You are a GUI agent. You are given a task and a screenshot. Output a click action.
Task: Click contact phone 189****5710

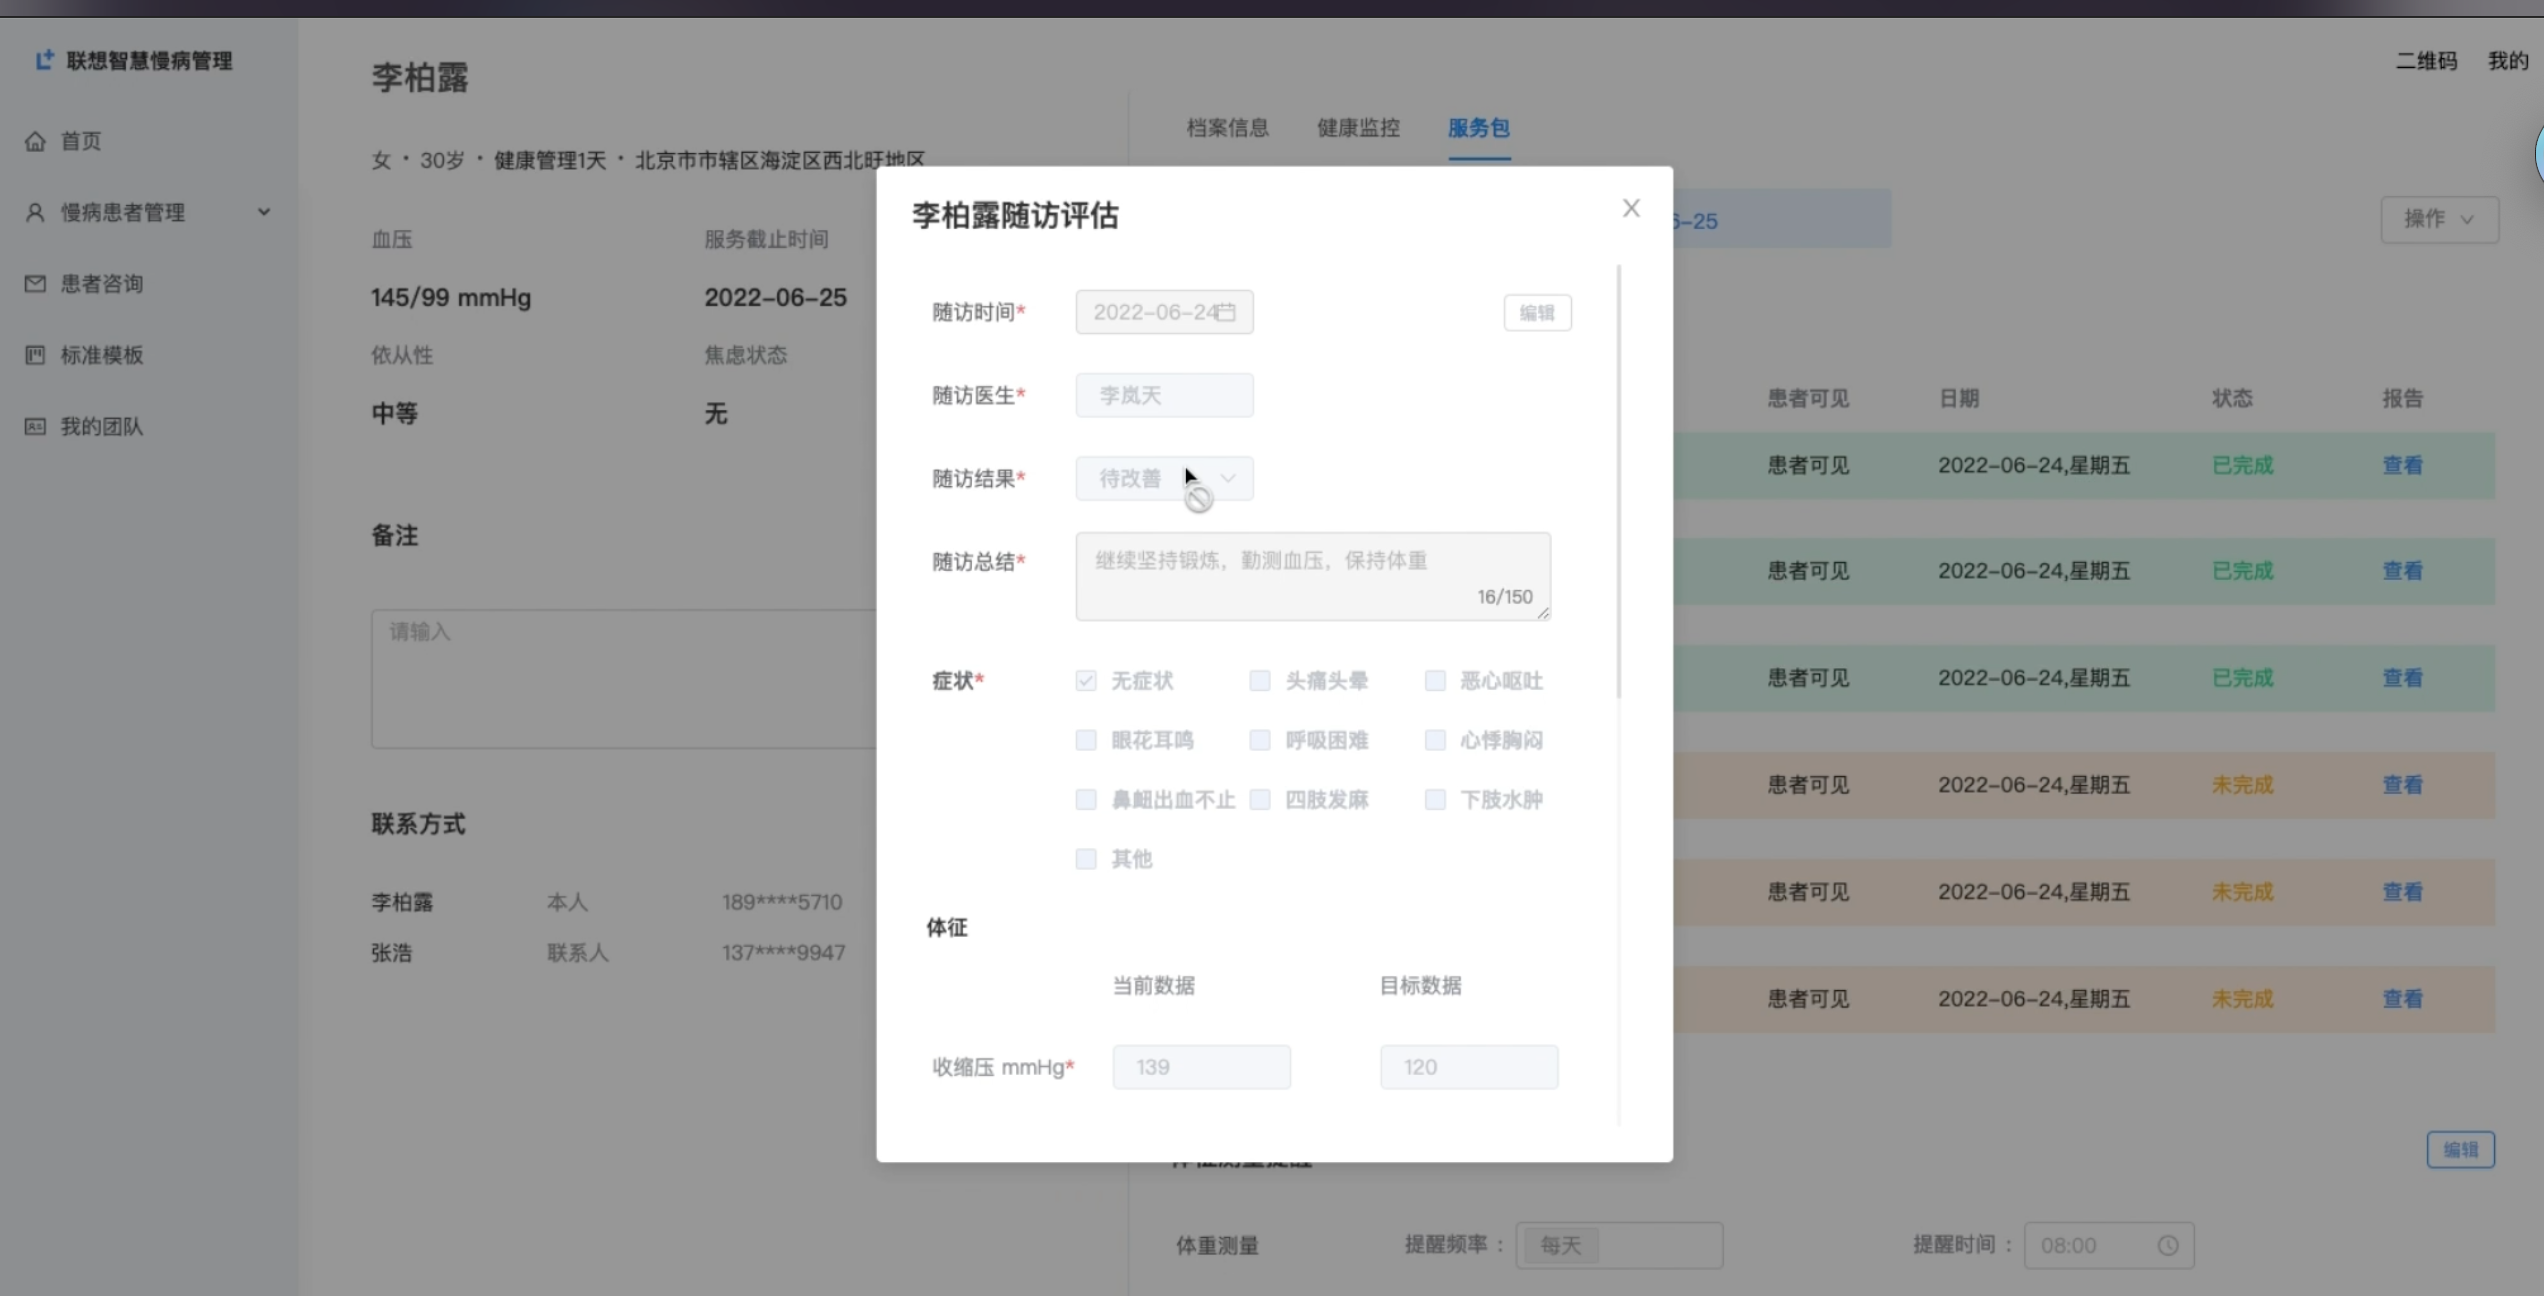[x=782, y=902]
